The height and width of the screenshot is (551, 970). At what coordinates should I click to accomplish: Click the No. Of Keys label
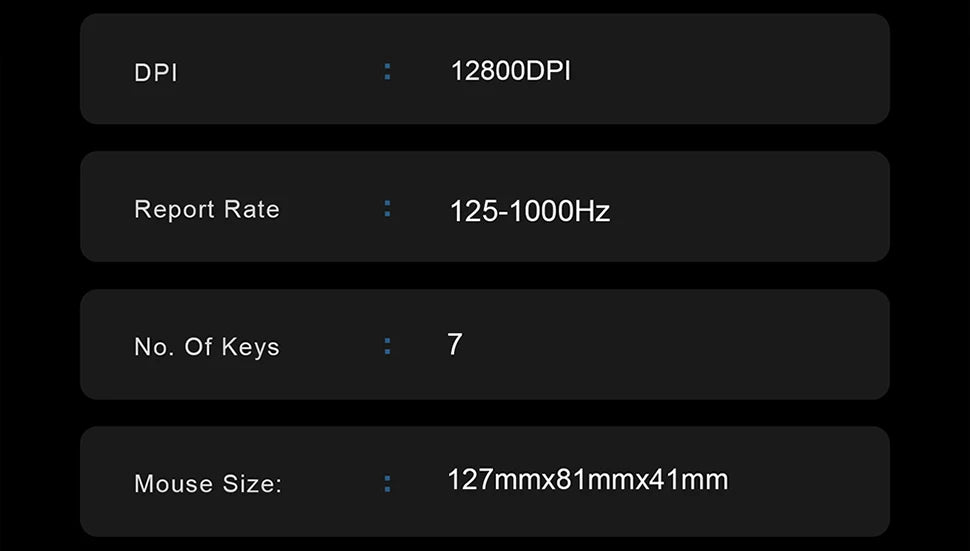[206, 347]
